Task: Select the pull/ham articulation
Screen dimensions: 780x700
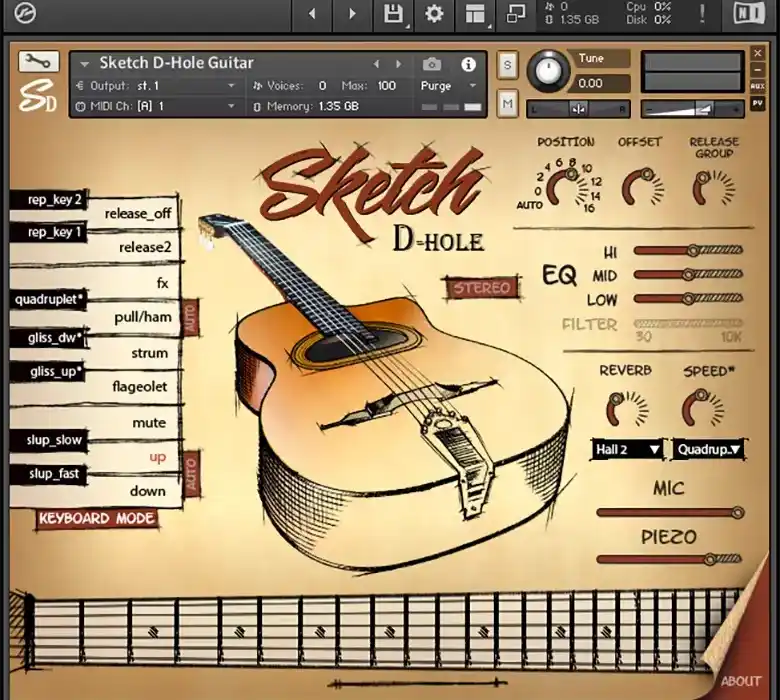Action: 143,317
